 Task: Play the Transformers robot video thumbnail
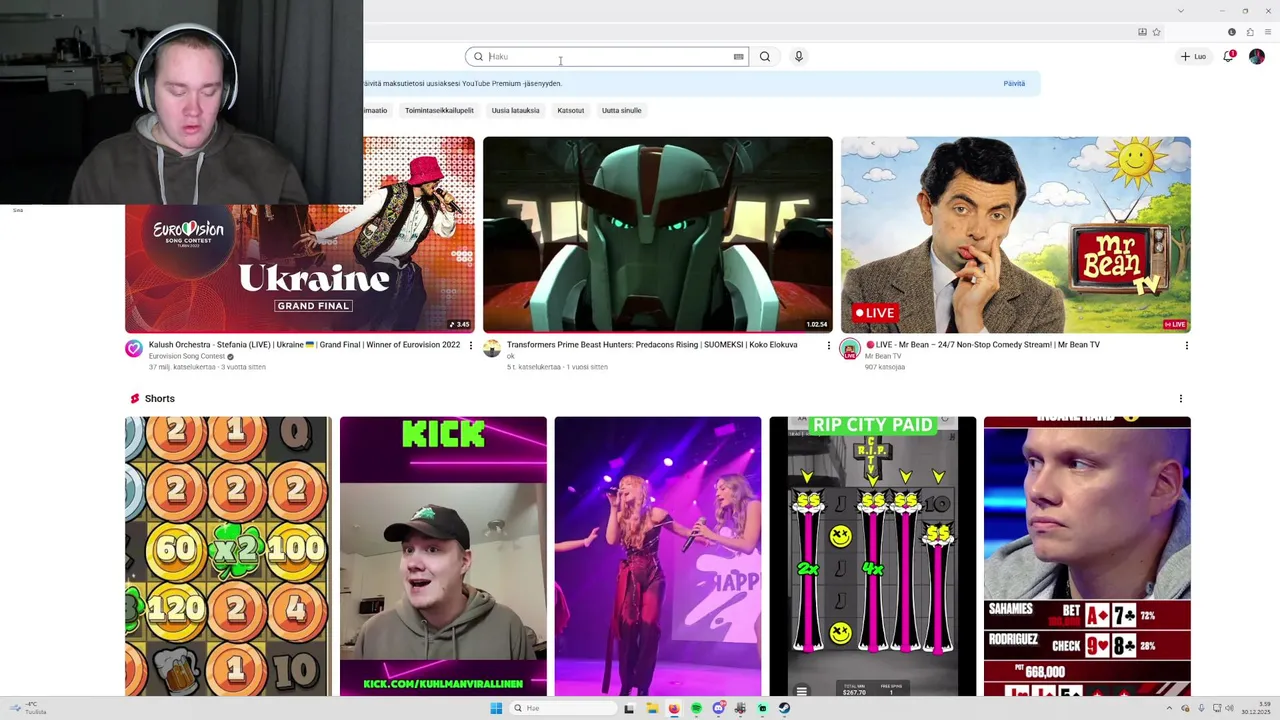[658, 234]
